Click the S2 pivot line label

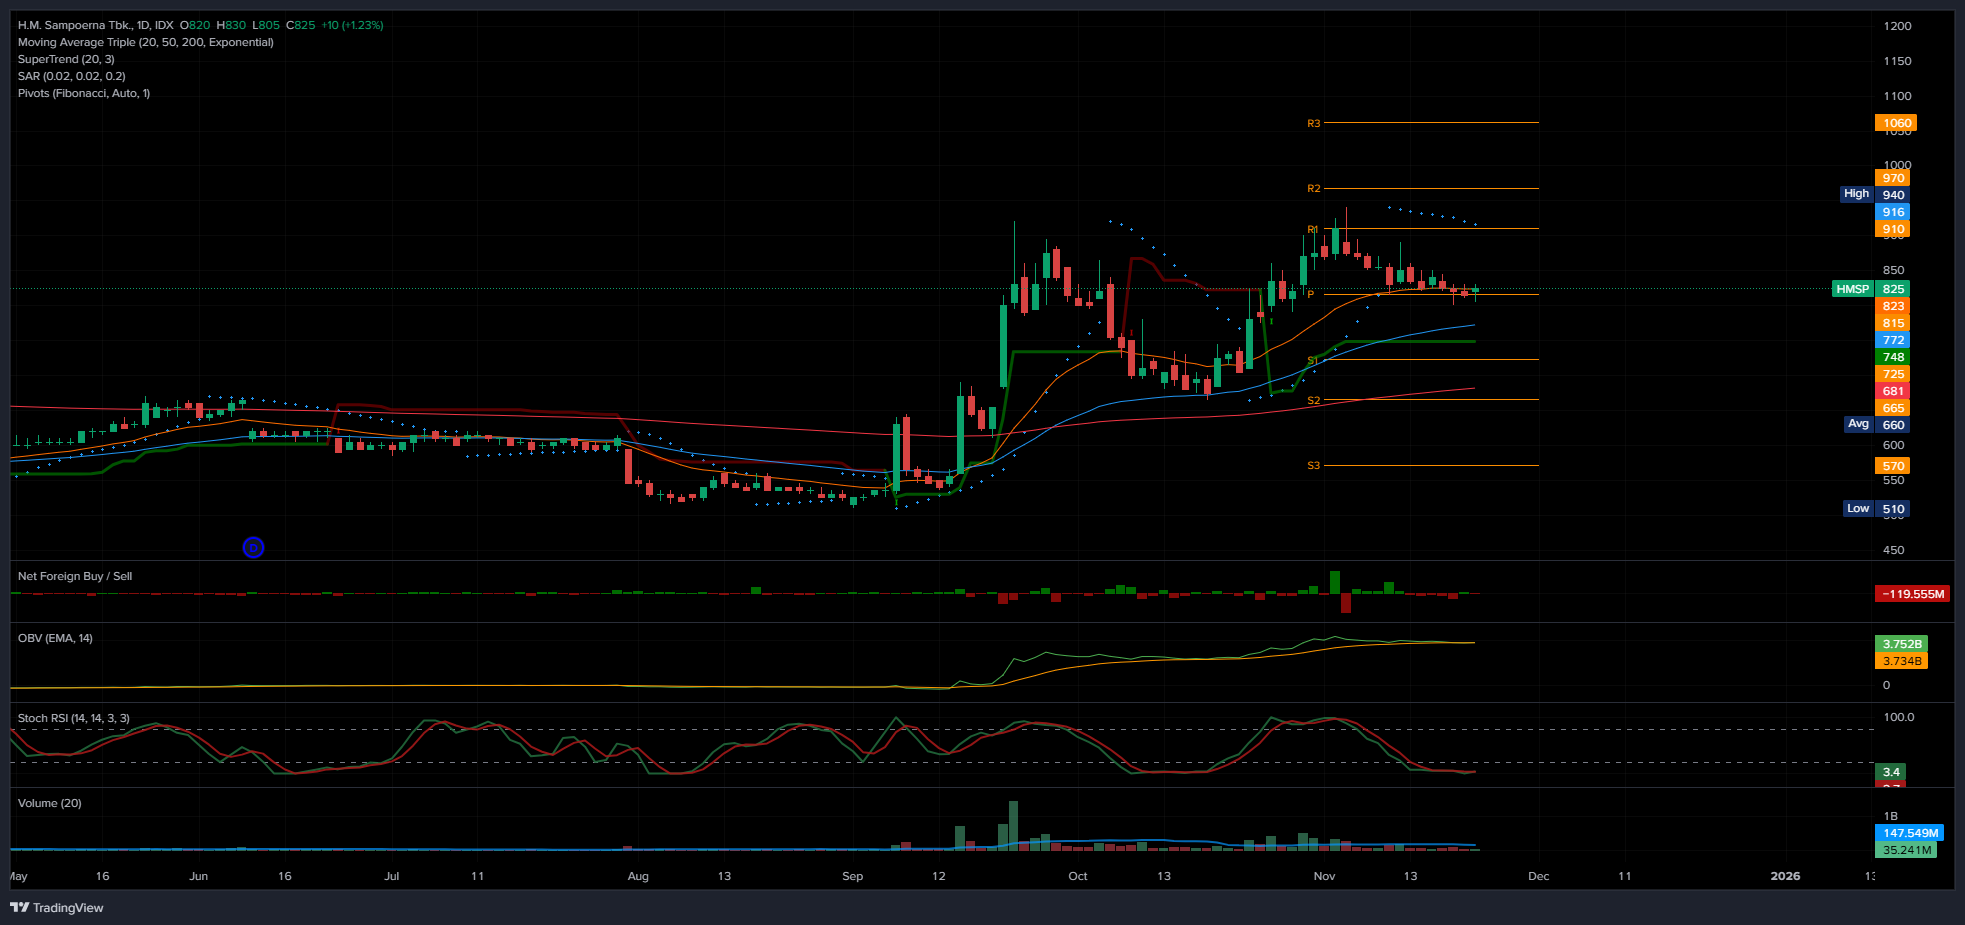1313,401
